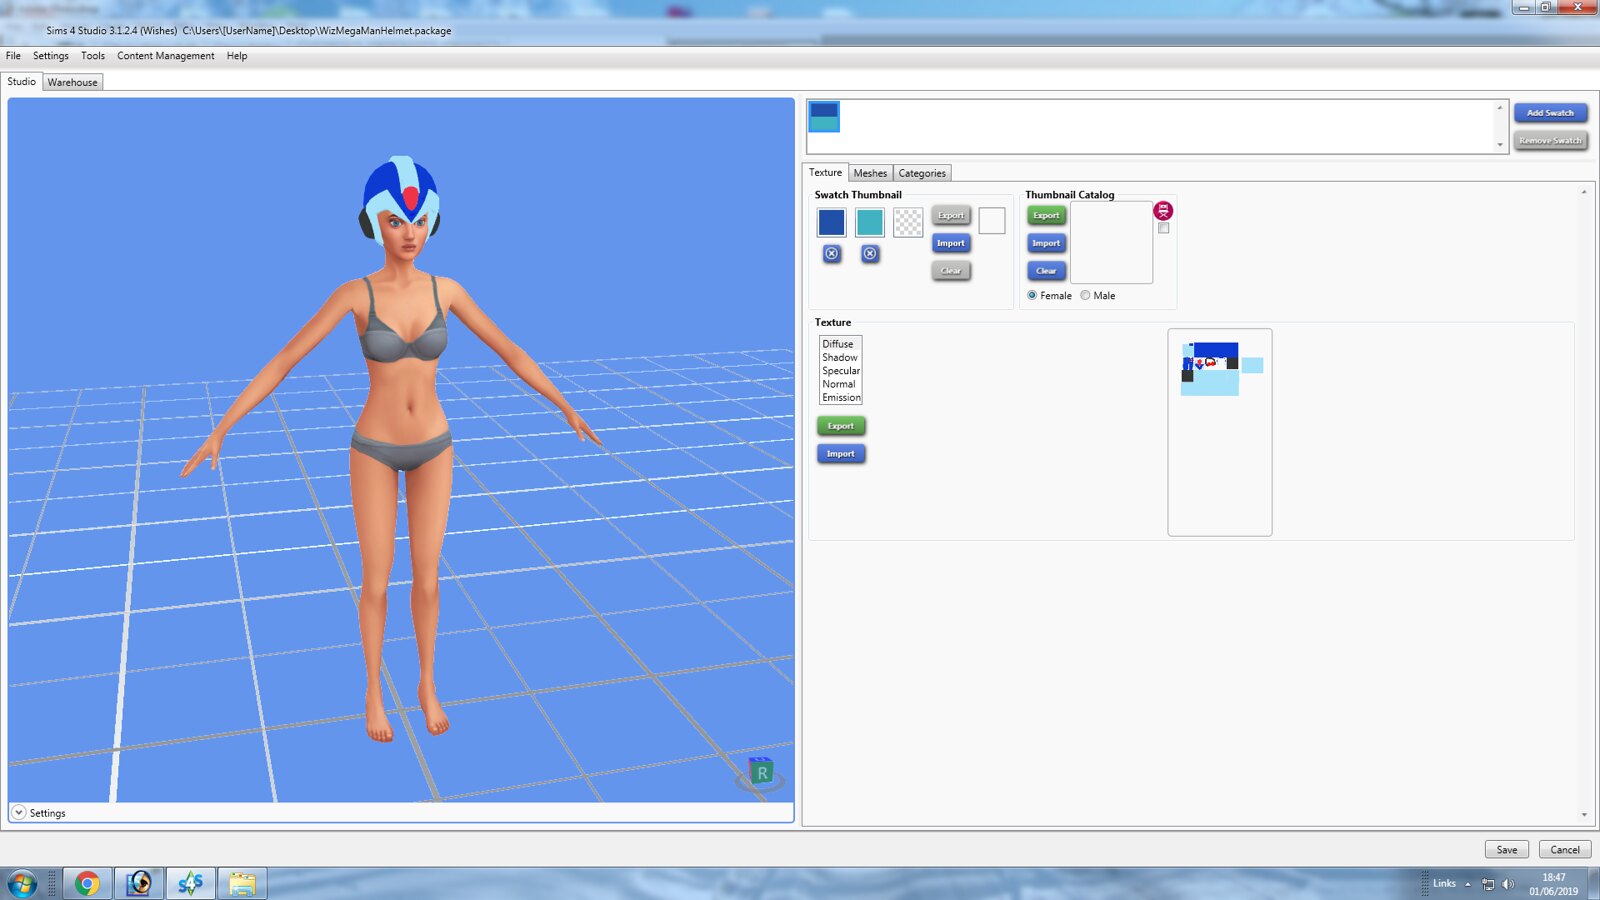The image size is (1600, 900).
Task: Click right panel scrollbar down arrow
Action: point(1584,815)
